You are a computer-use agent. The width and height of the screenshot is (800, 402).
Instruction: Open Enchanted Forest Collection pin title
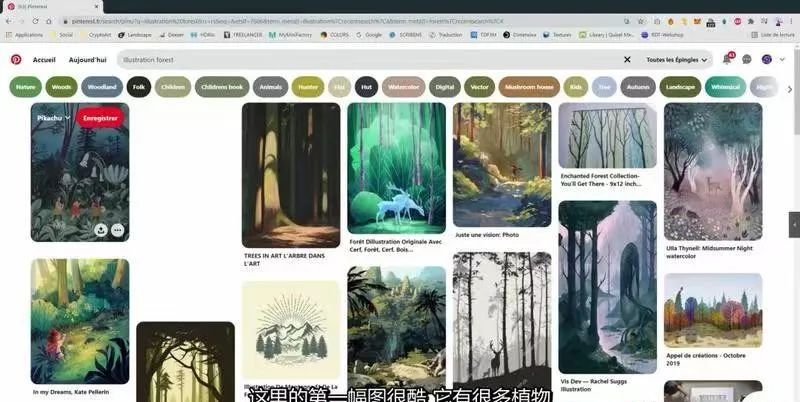click(x=601, y=180)
